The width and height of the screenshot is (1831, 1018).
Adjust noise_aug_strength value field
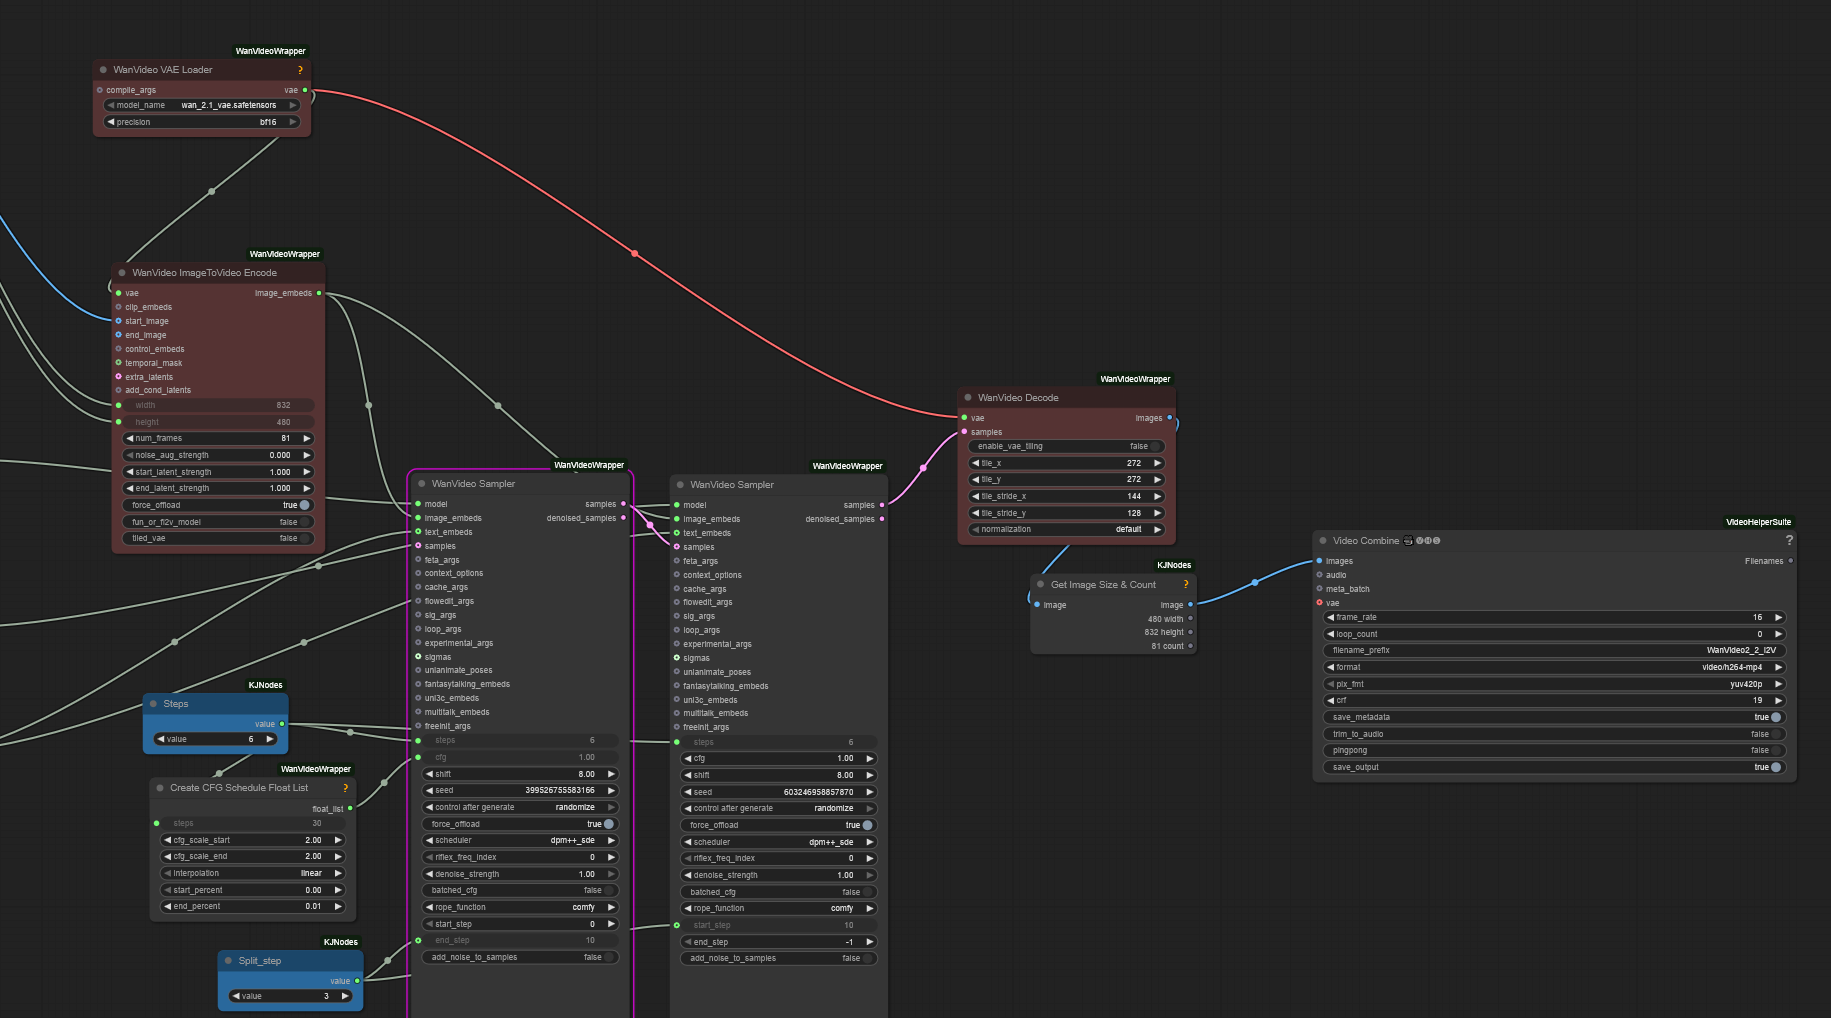tap(218, 455)
